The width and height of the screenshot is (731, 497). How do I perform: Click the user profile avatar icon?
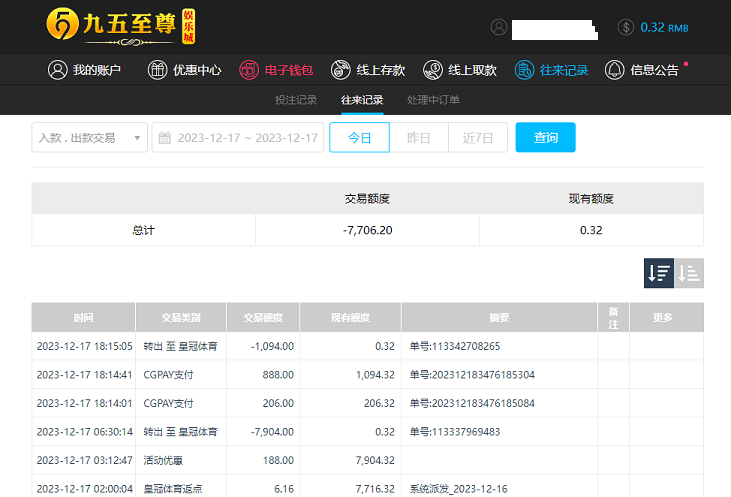[x=499, y=27]
